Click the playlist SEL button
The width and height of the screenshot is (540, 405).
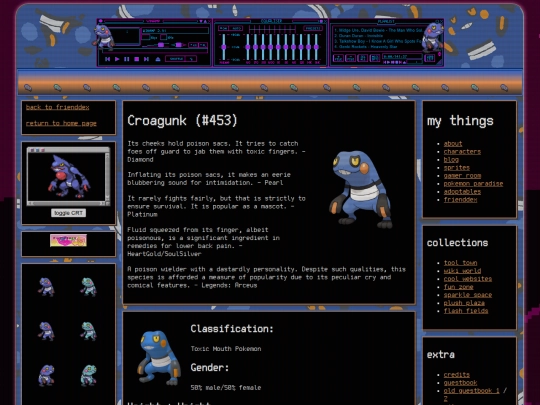point(363,58)
